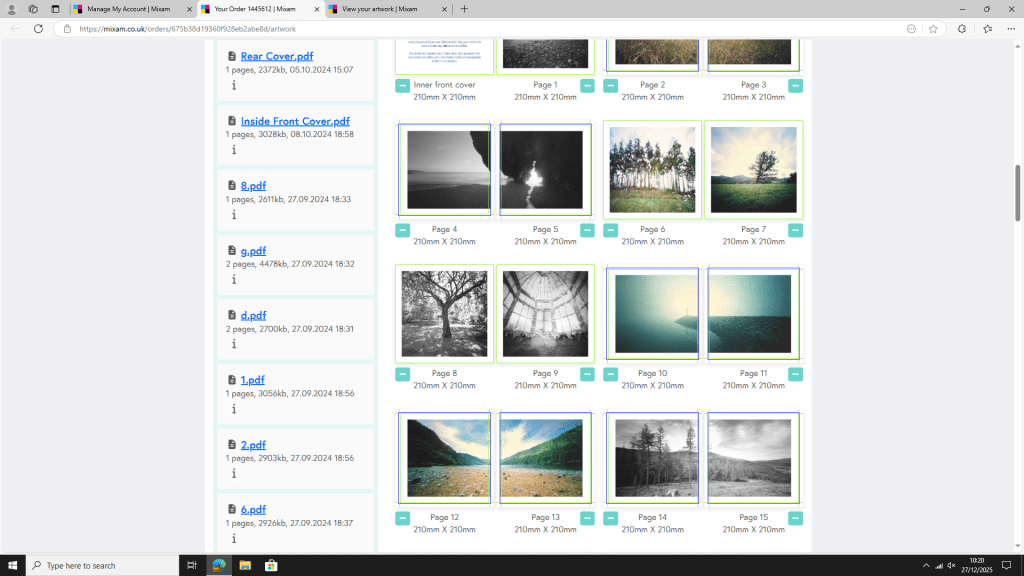Click info icon below 8.pdf

(x=234, y=214)
